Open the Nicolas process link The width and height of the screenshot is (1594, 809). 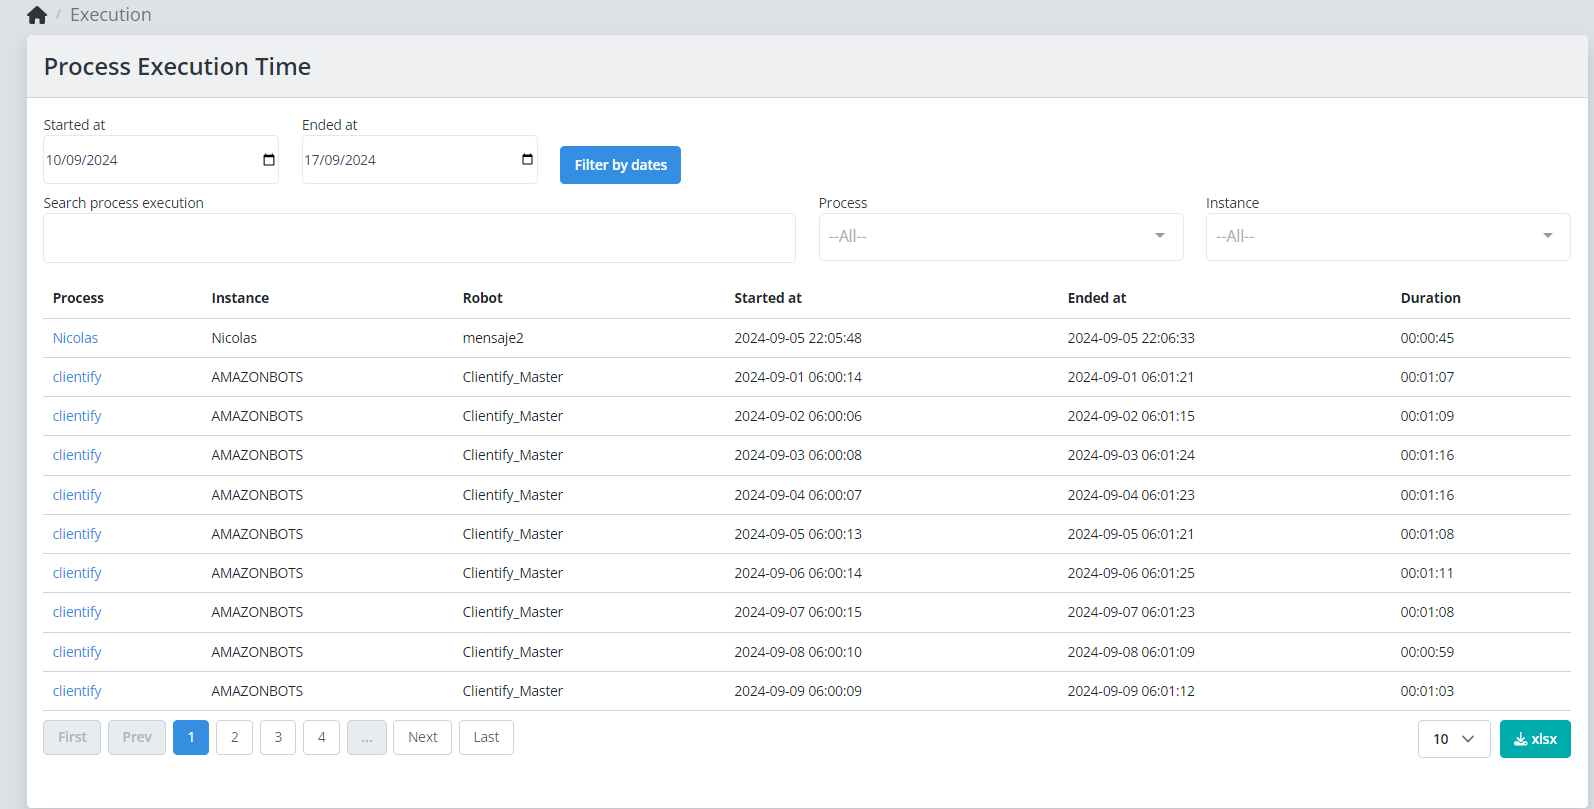(75, 338)
